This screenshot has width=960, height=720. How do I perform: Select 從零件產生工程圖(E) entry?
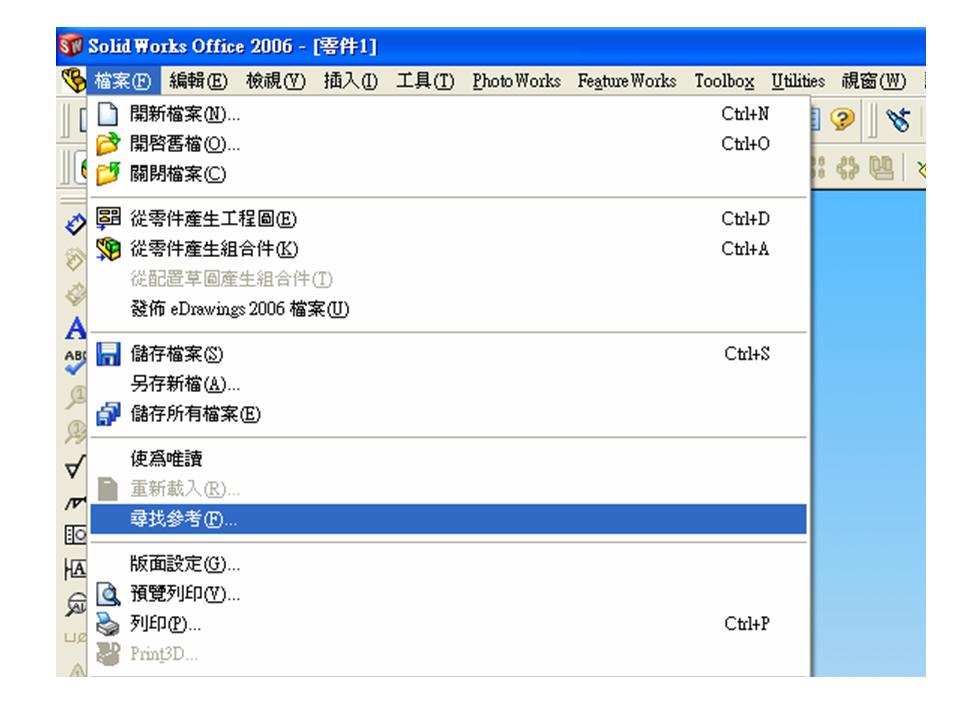pyautogui.click(x=448, y=219)
